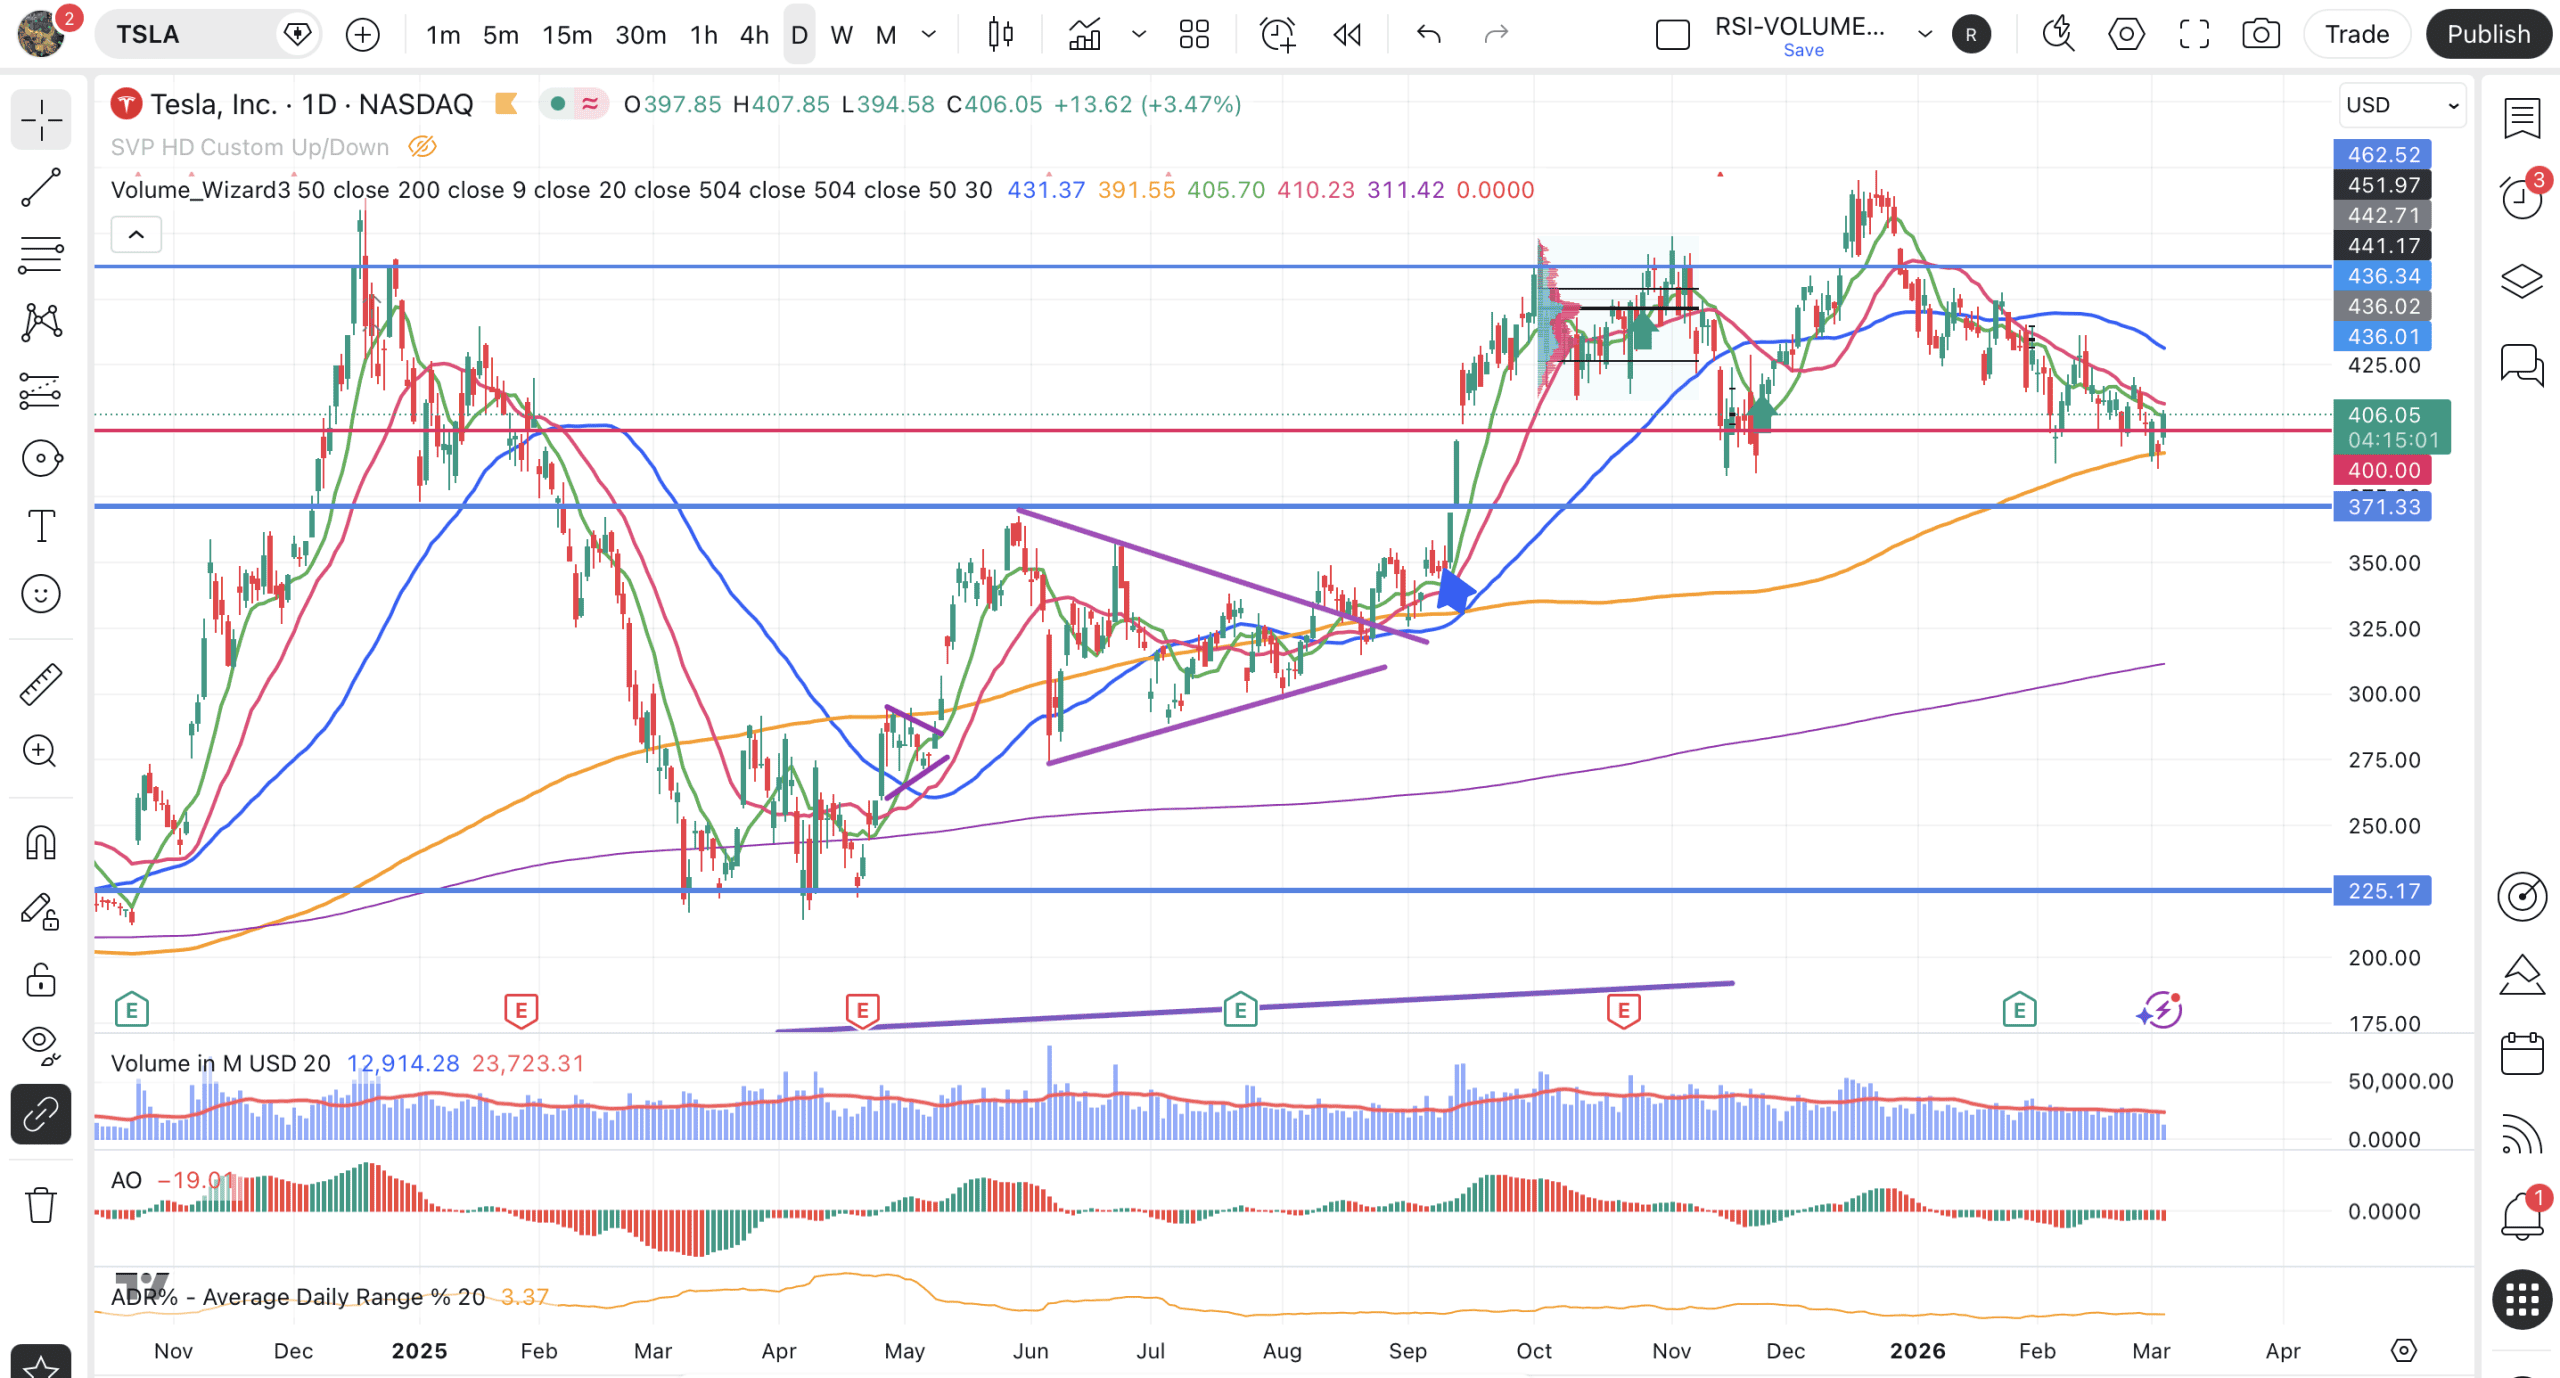2560x1378 pixels.
Task: Open the Fibonacci retracement tool
Action: point(41,255)
